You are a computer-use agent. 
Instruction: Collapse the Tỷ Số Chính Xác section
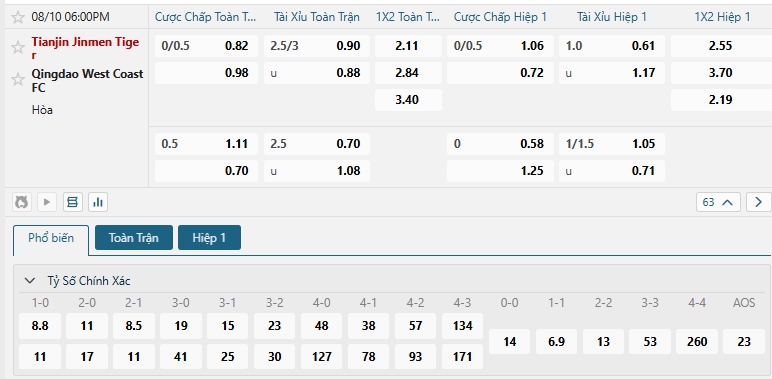[30, 281]
